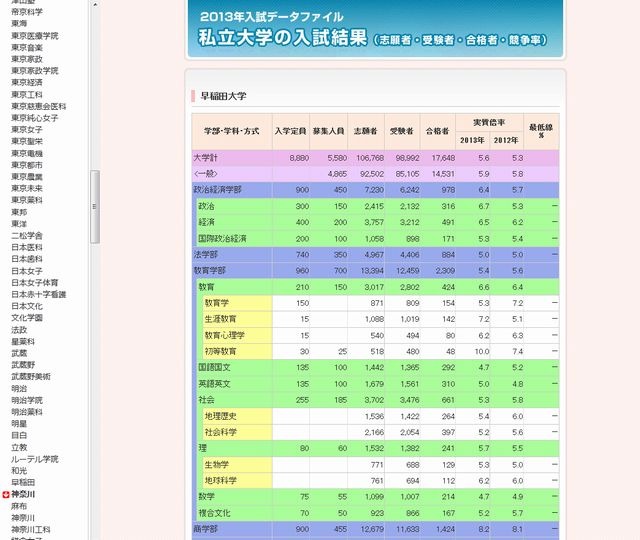The width and height of the screenshot is (640, 540).
Task: Select the 政治経済学部 row label
Action: (x=217, y=190)
